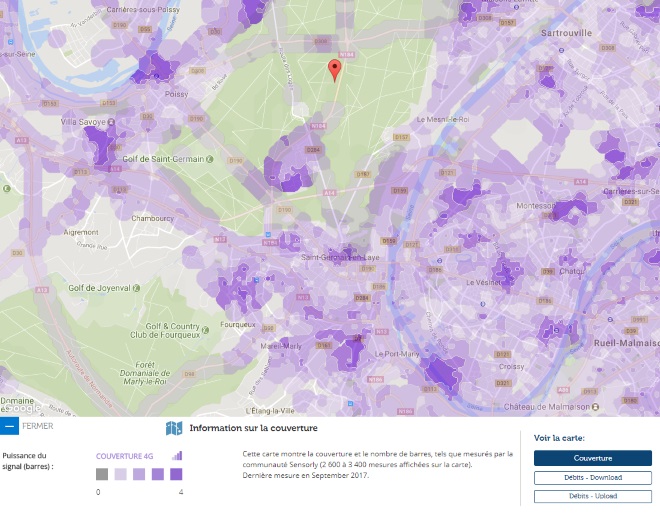Switch to Débits - Upload map
Screen dimensions: 660x517
pyautogui.click(x=592, y=496)
